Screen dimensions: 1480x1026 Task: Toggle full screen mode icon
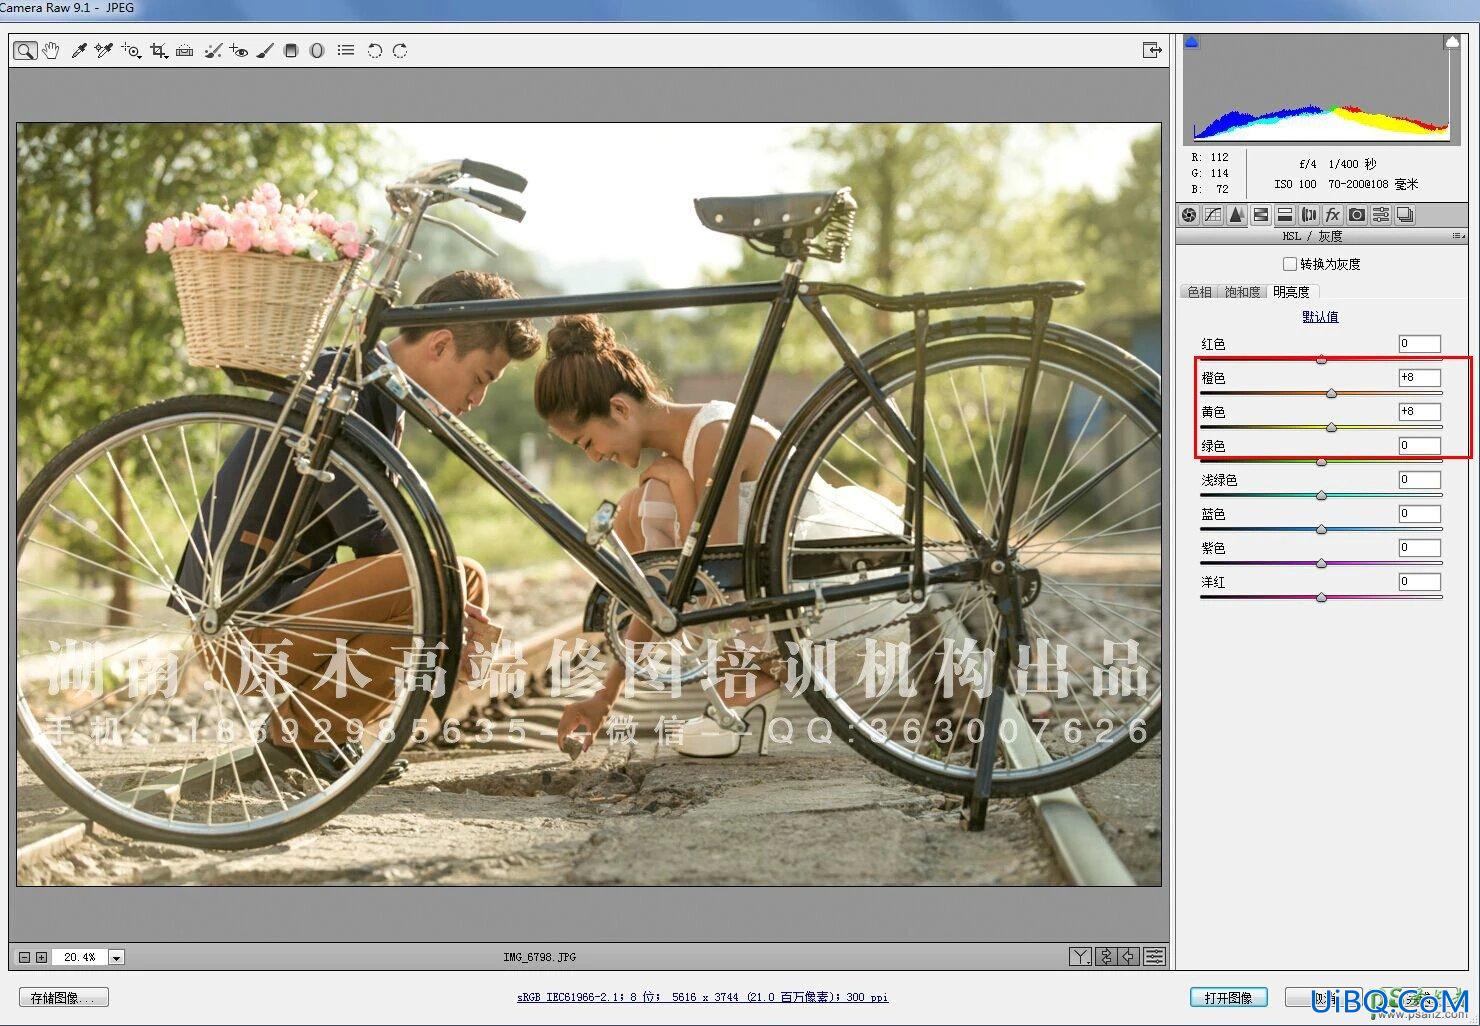[1152, 50]
